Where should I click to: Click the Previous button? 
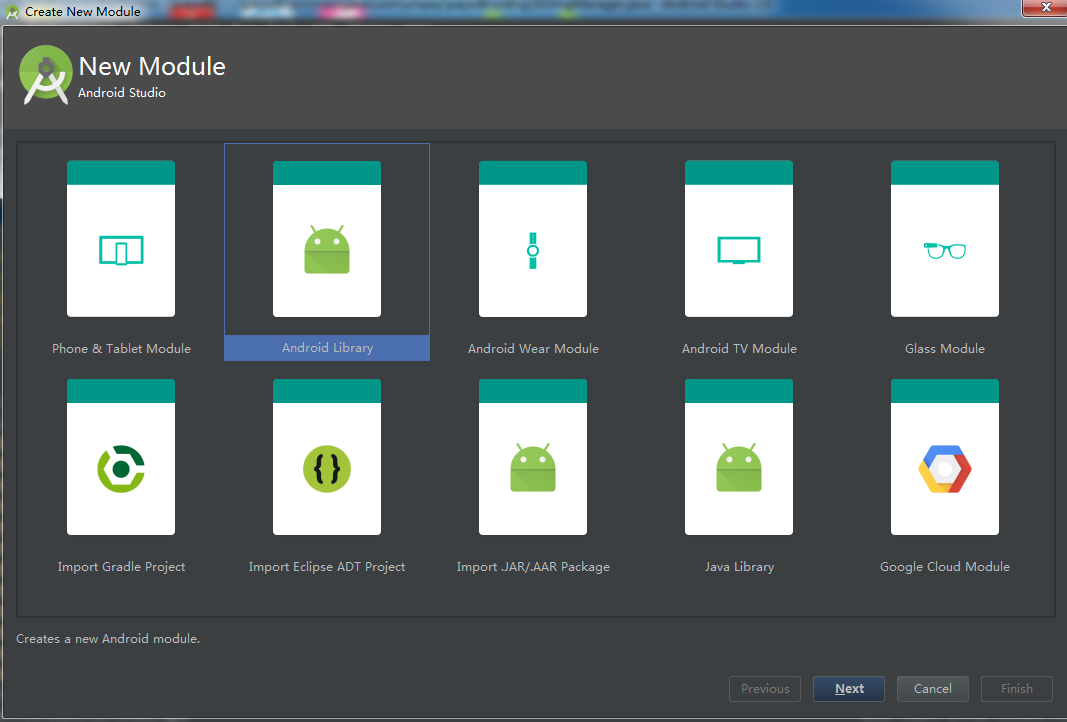pyautogui.click(x=765, y=689)
